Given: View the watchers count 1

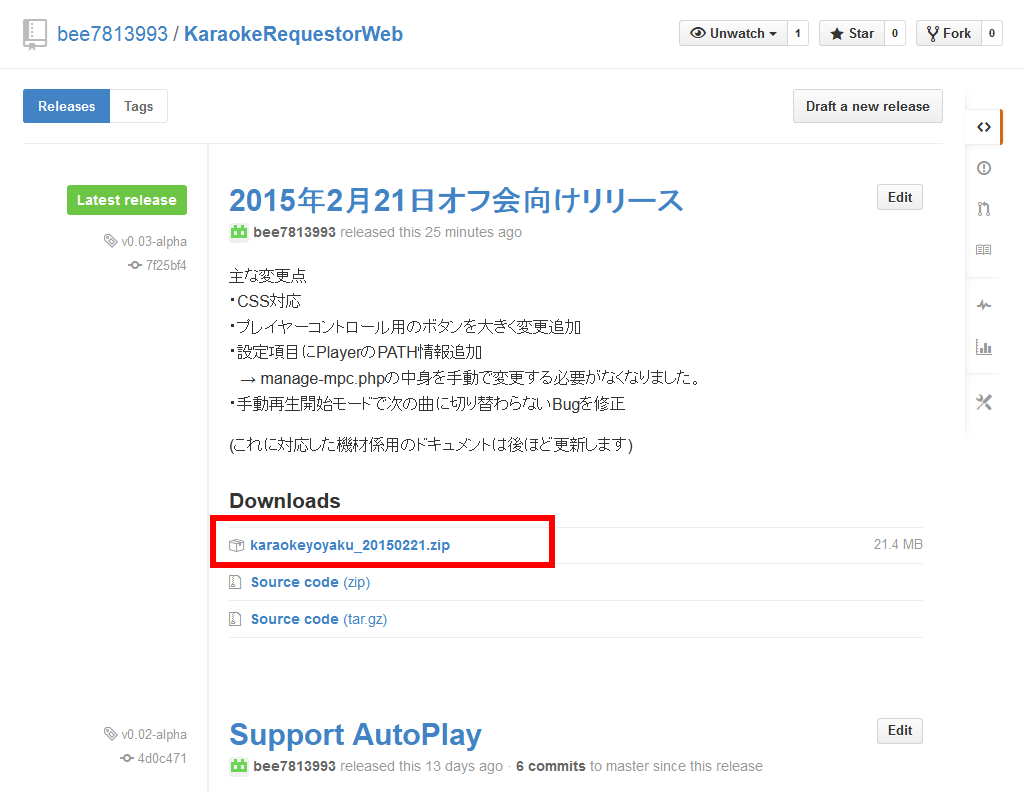Looking at the screenshot, I should click(x=798, y=33).
